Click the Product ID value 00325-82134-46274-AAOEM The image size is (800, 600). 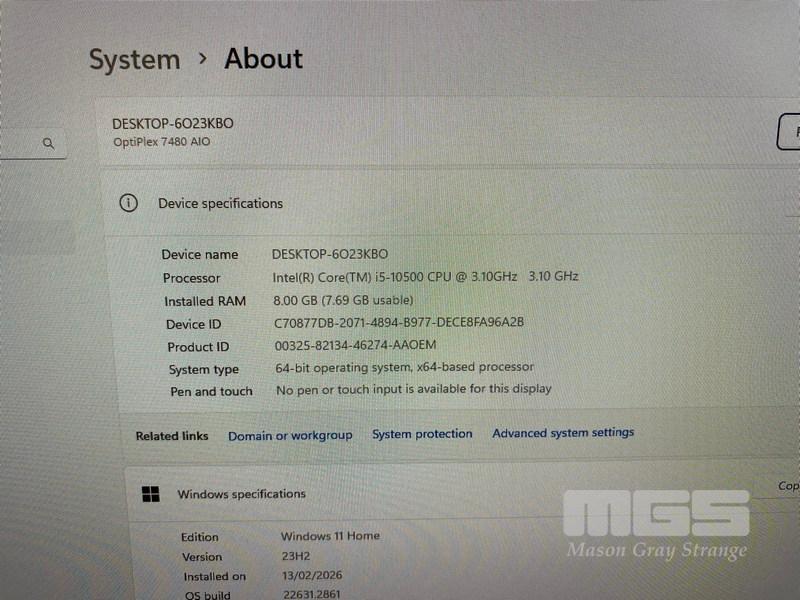pyautogui.click(x=355, y=346)
